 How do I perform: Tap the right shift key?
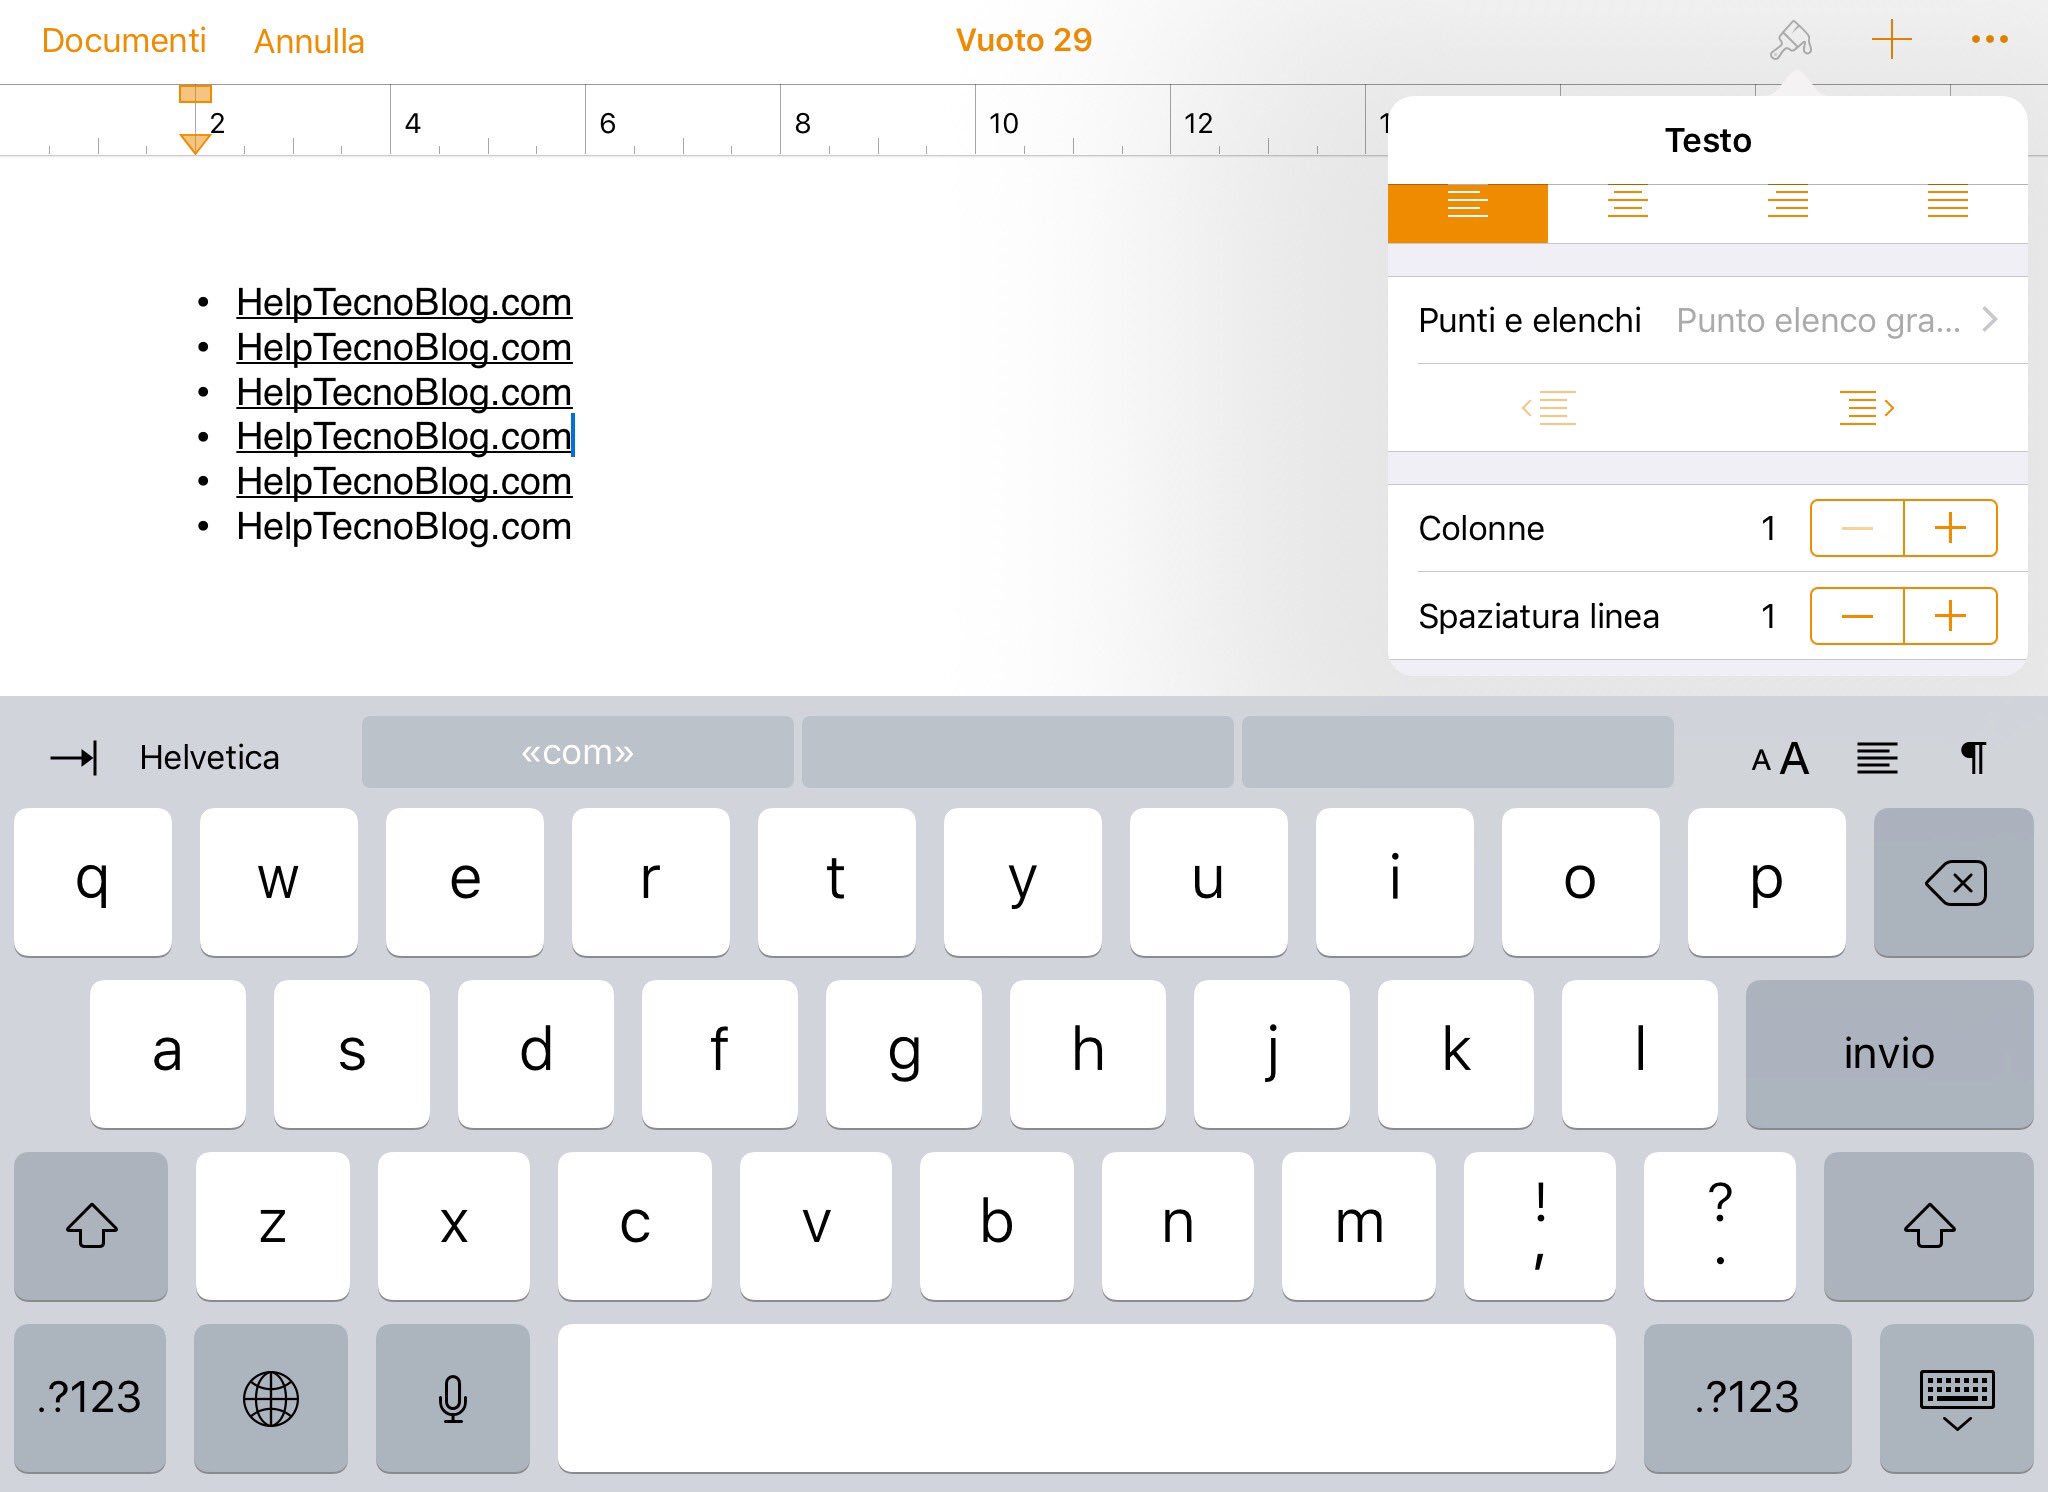point(1929,1226)
